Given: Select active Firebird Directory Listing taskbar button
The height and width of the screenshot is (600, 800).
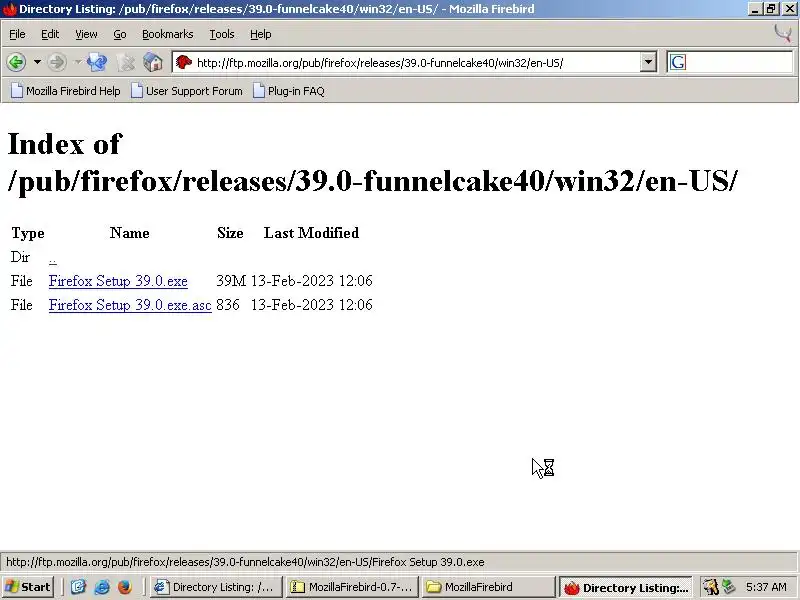Looking at the screenshot, I should 626,588.
